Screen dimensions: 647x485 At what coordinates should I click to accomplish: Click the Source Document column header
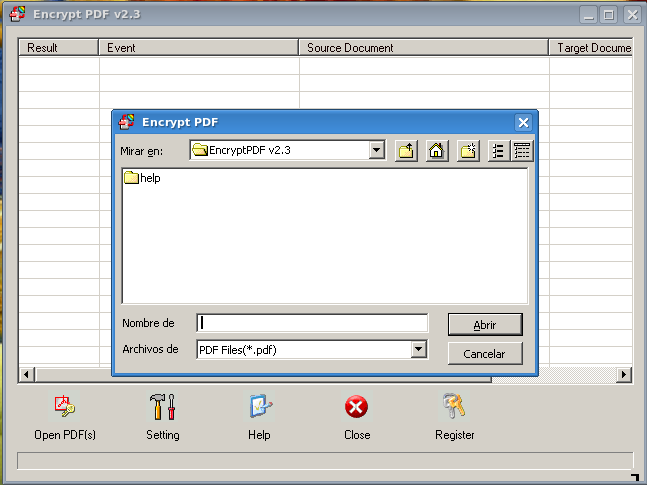click(424, 48)
